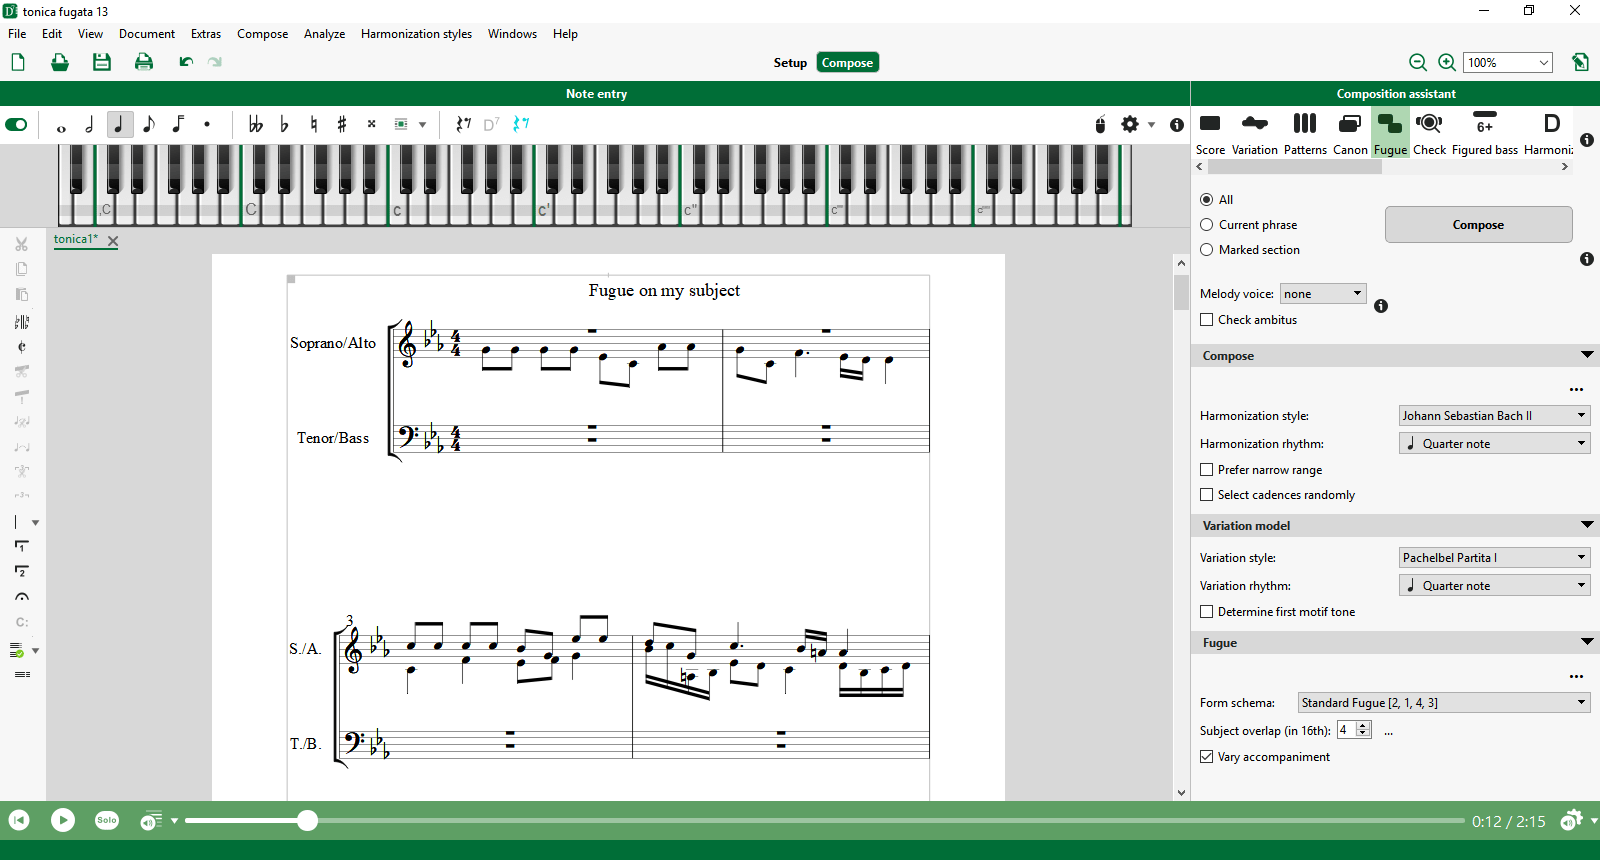This screenshot has width=1600, height=860.
Task: Enable Determine first motif tone checkbox
Action: tap(1207, 612)
